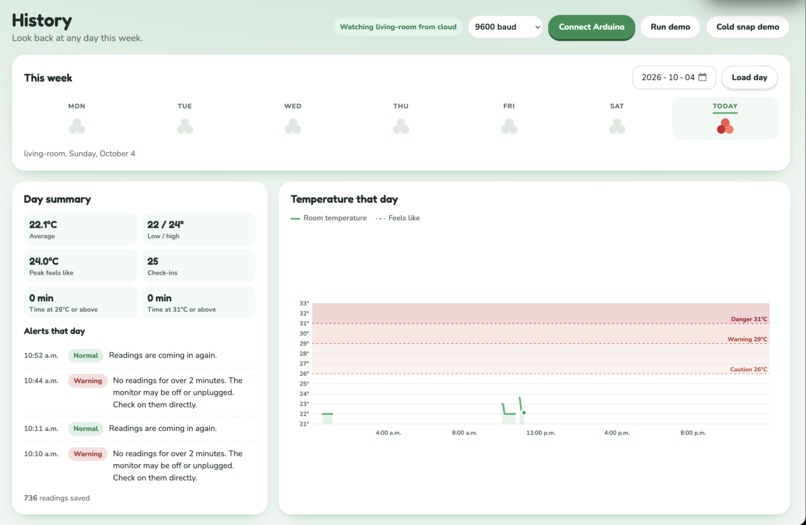Click the THU day label
806x525 pixels.
point(401,106)
